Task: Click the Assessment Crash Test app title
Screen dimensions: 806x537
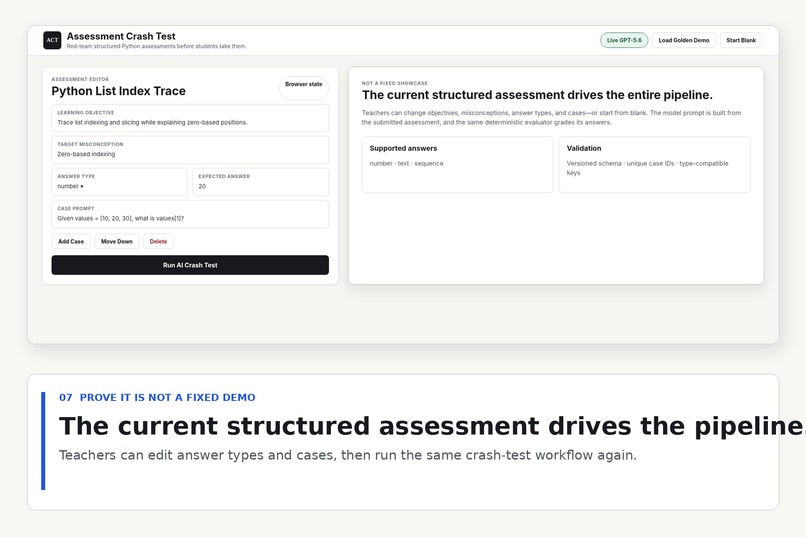Action: point(121,36)
